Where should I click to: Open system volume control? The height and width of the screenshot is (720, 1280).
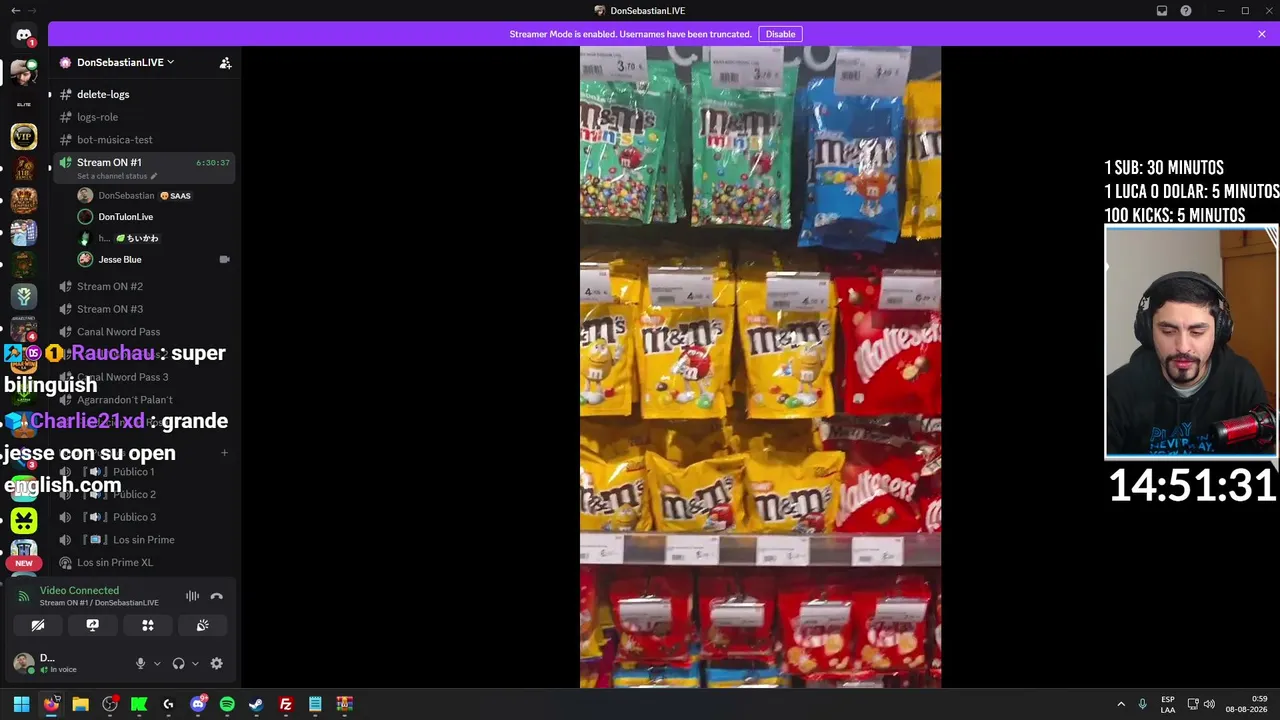[x=1209, y=704]
